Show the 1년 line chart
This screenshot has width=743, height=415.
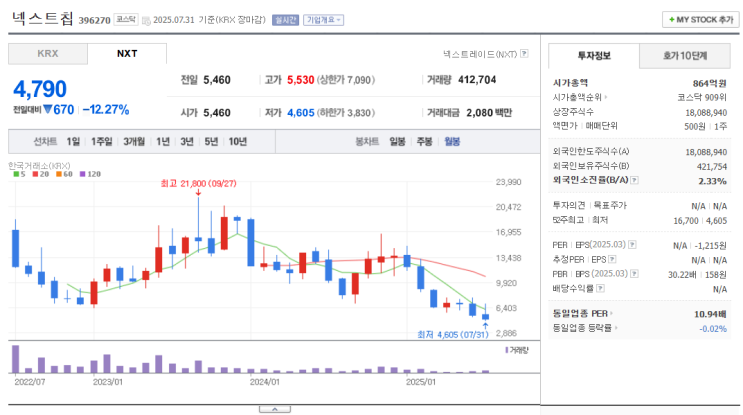(163, 142)
